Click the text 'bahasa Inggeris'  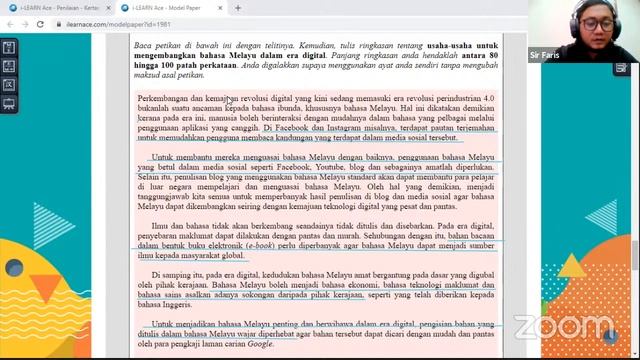[x=164, y=304]
